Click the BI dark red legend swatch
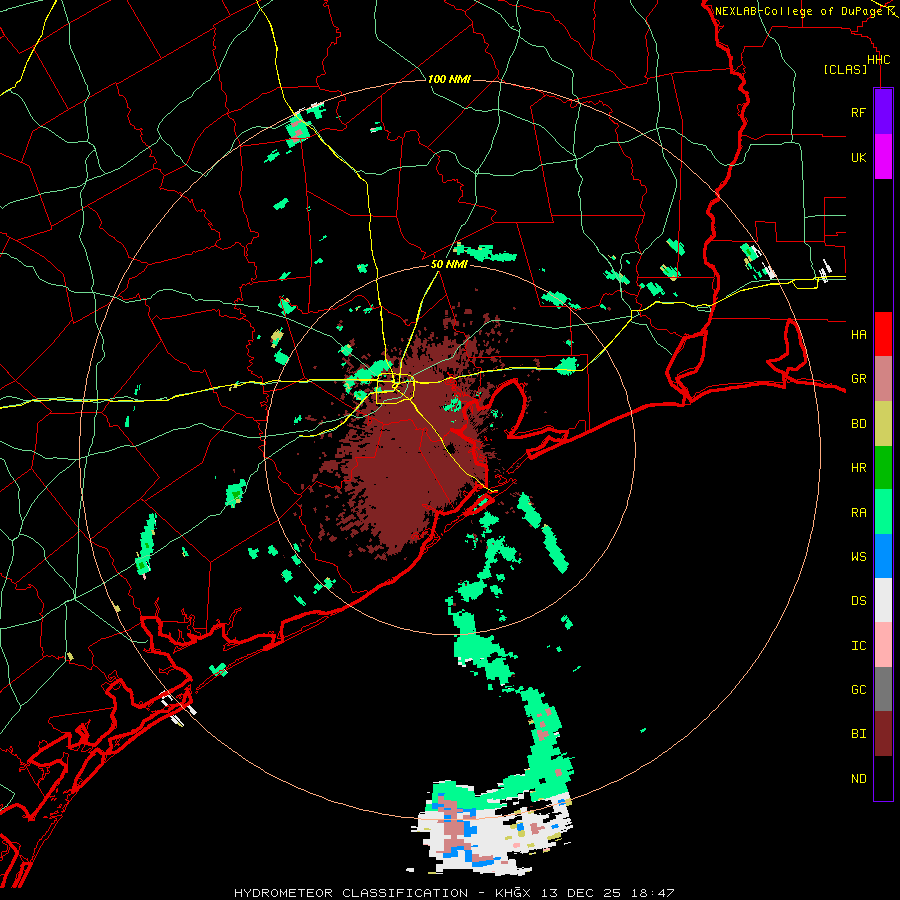The height and width of the screenshot is (900, 900). 883,734
